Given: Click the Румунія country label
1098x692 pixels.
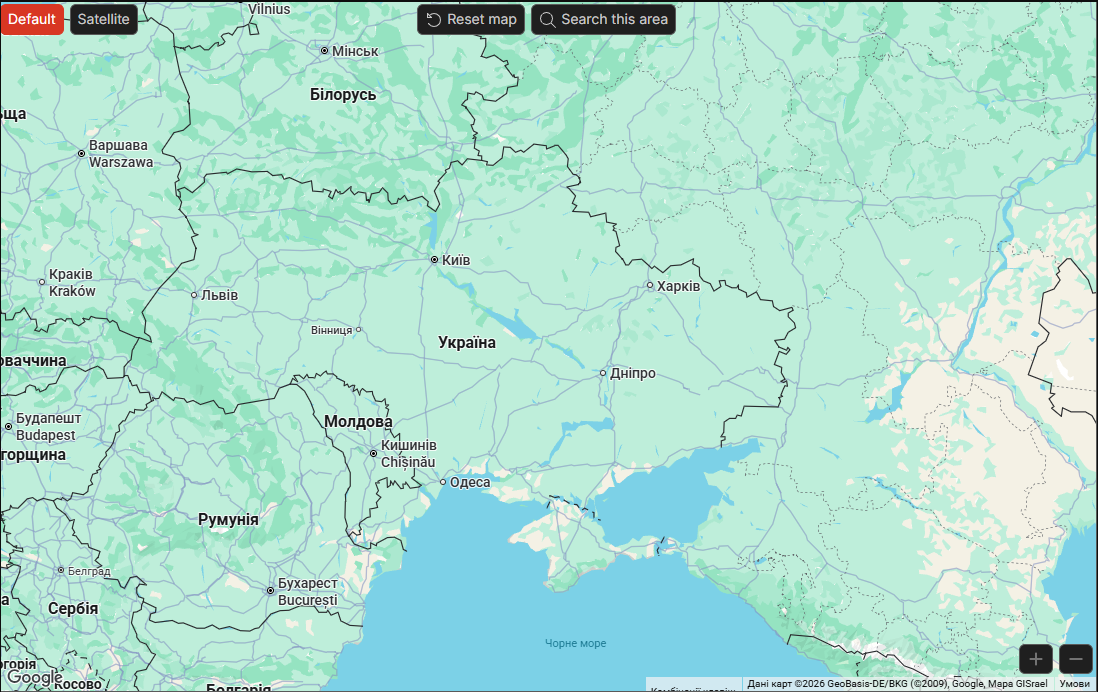Looking at the screenshot, I should [228, 520].
